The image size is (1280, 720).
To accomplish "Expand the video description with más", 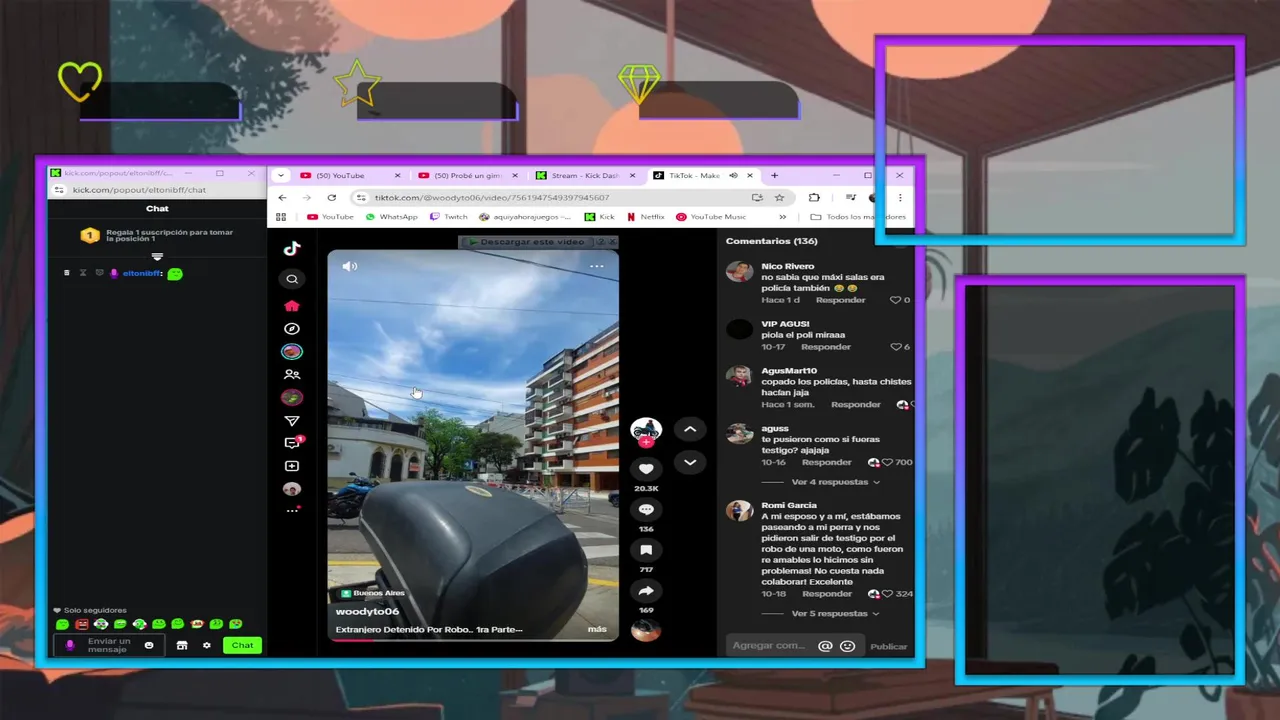I will pyautogui.click(x=597, y=630).
